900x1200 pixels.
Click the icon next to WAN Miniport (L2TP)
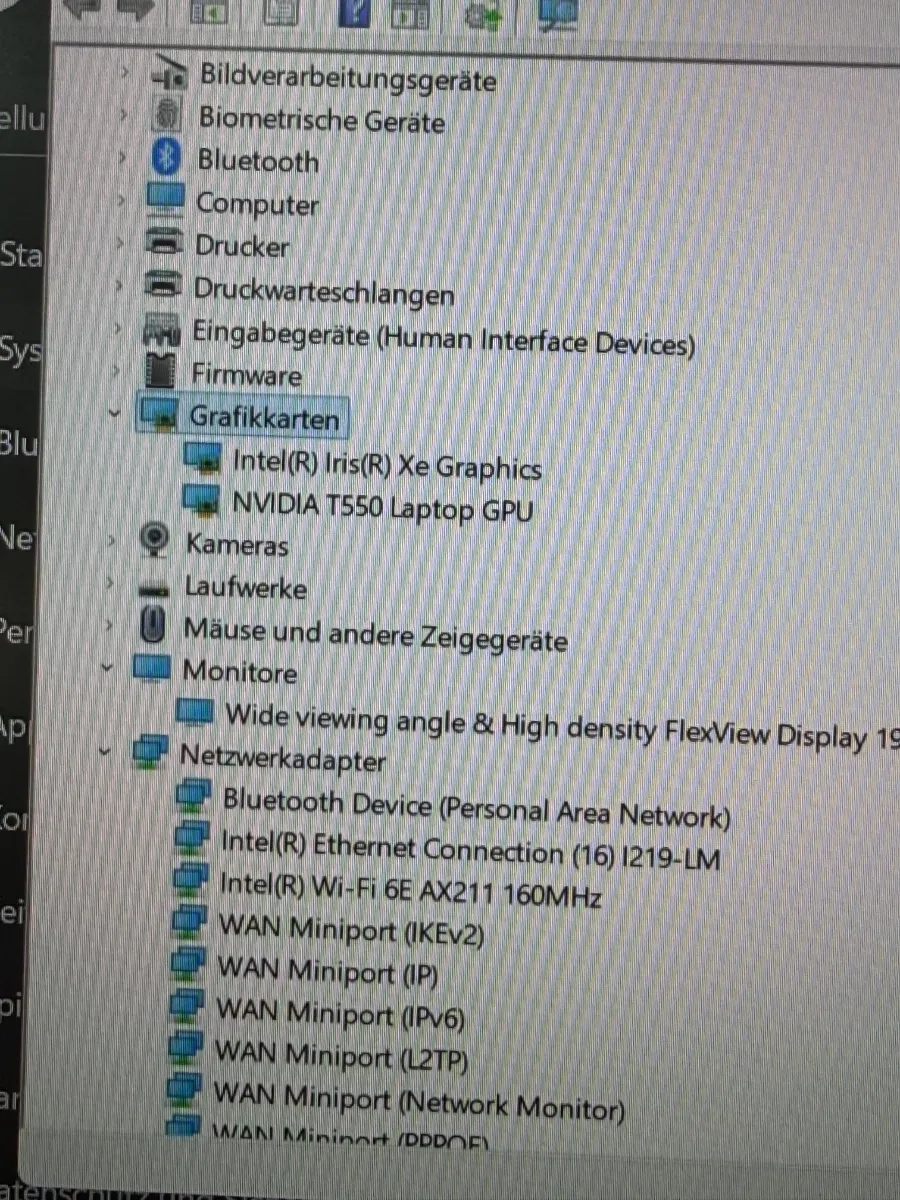pos(185,1050)
